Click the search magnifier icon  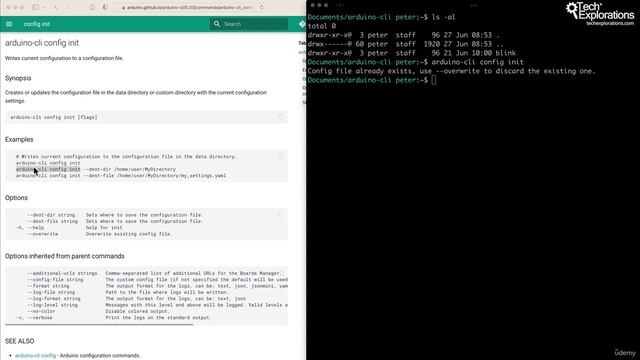coord(217,24)
